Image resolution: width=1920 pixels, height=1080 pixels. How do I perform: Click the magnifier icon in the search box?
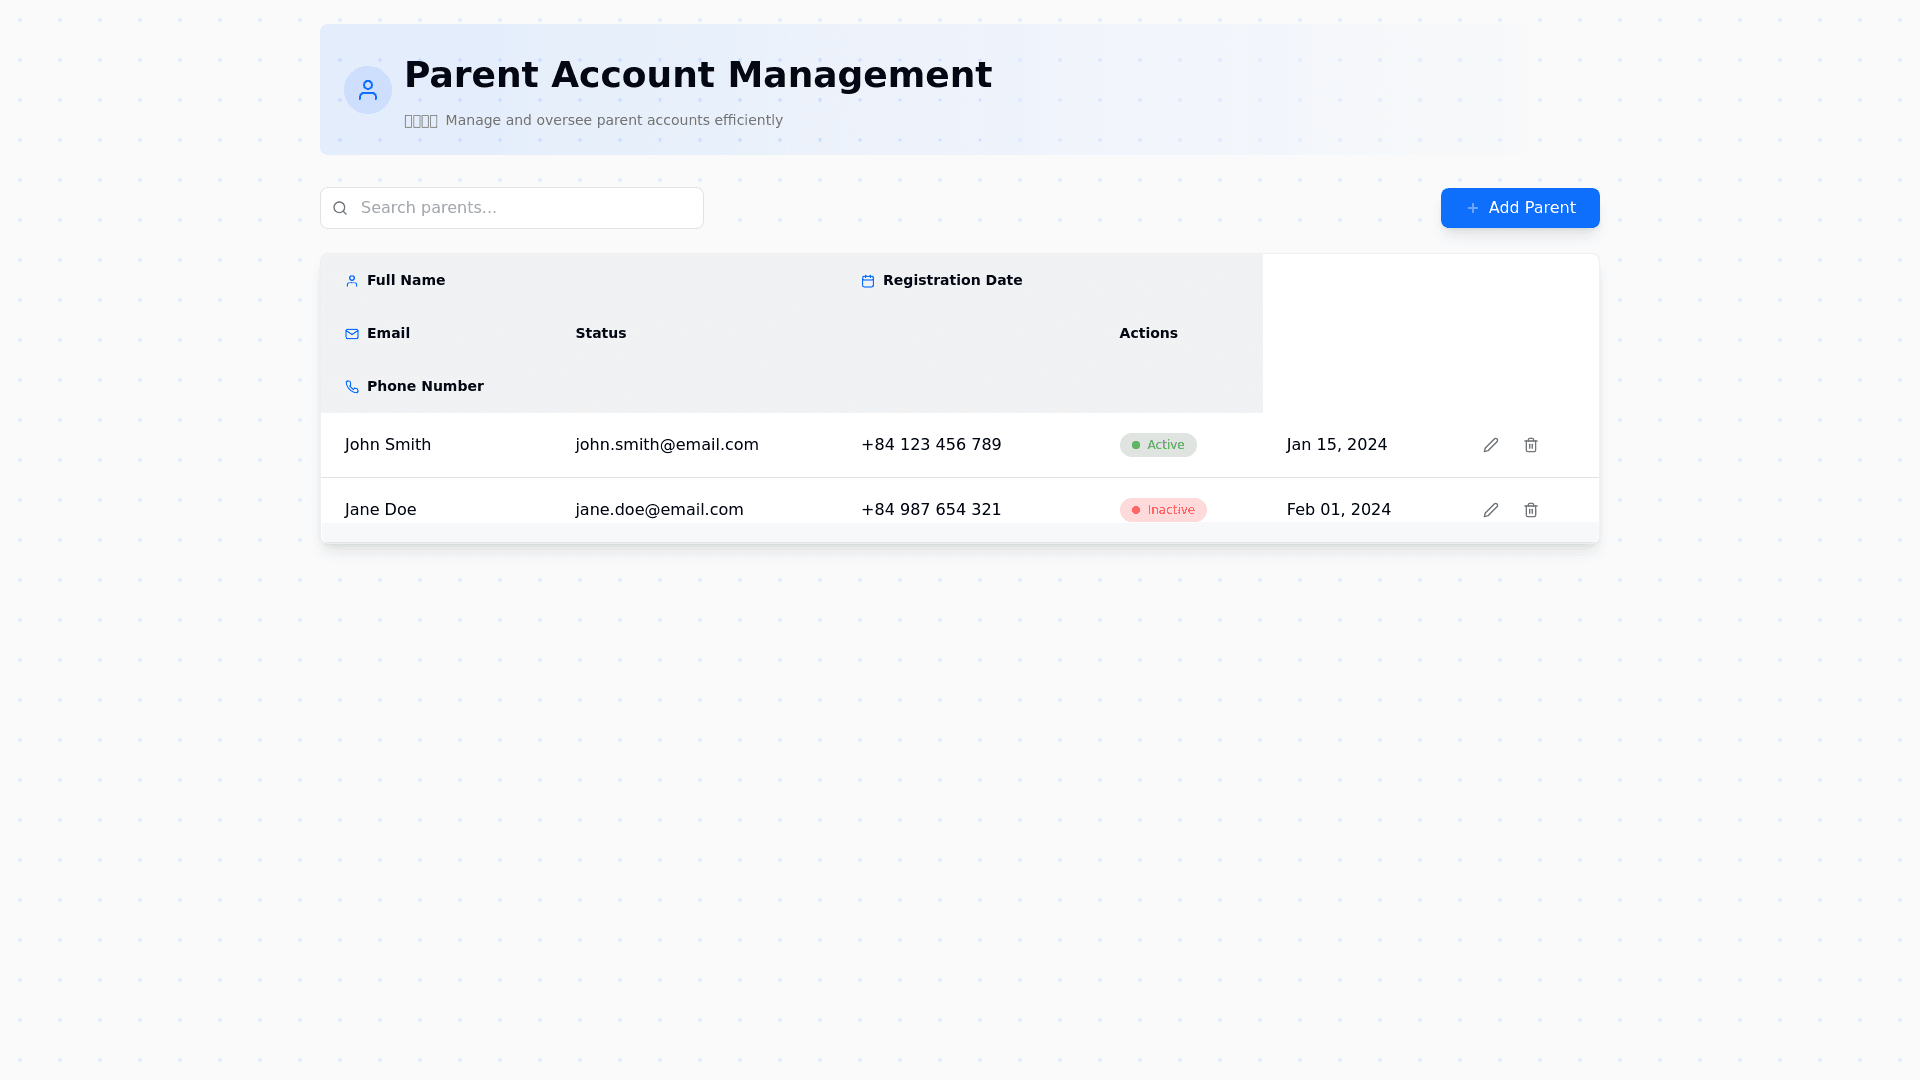340,208
